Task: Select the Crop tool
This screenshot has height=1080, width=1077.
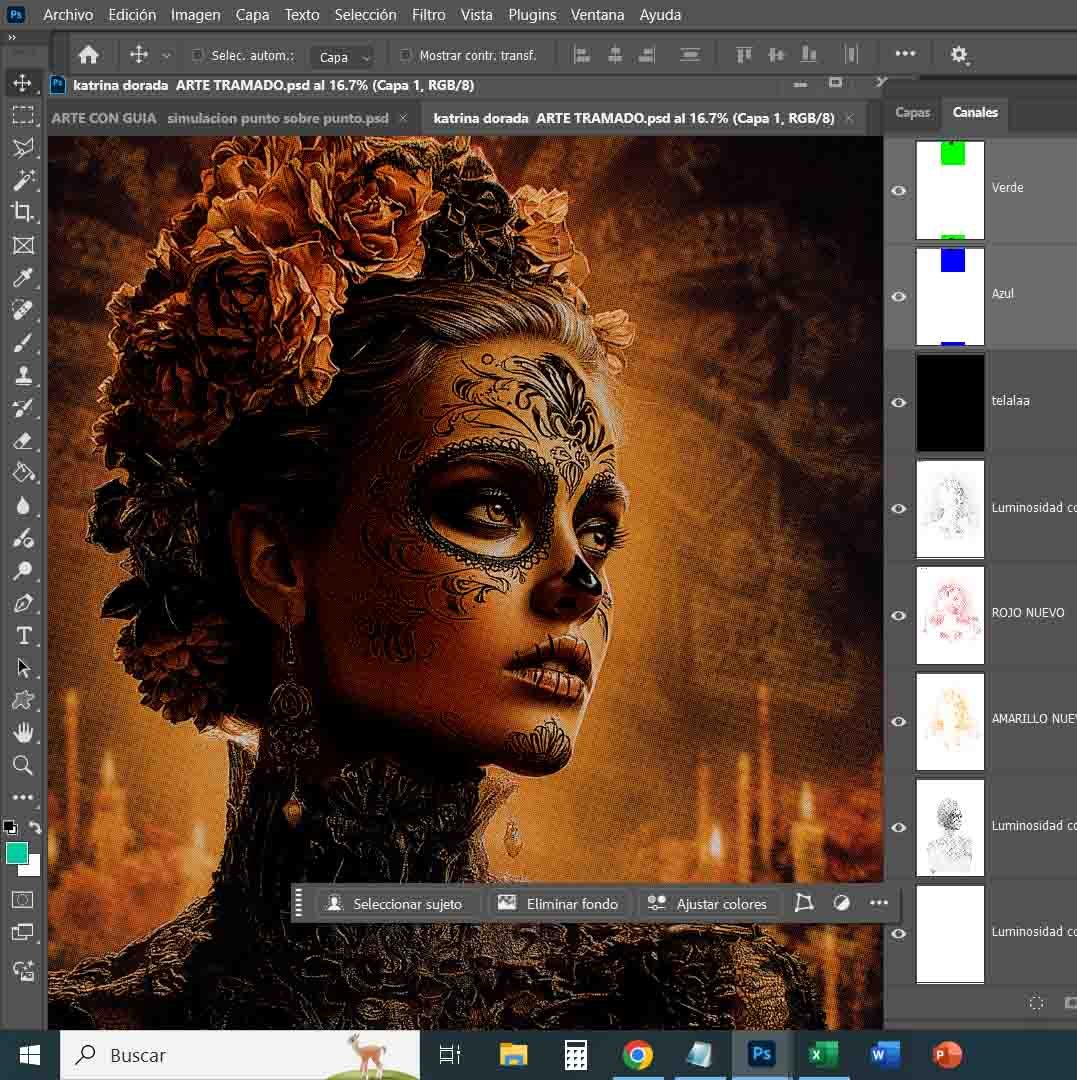Action: coord(22,212)
